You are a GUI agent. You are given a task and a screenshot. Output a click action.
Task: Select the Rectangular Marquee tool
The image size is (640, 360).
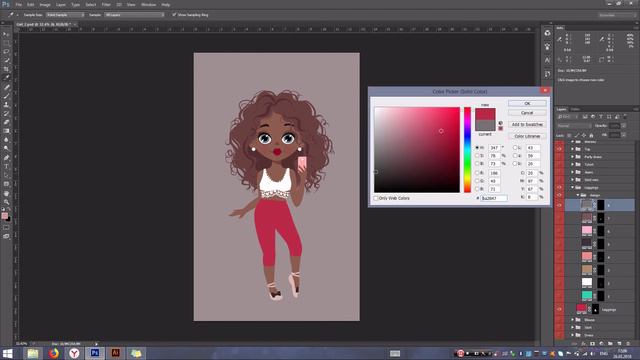pyautogui.click(x=6, y=43)
